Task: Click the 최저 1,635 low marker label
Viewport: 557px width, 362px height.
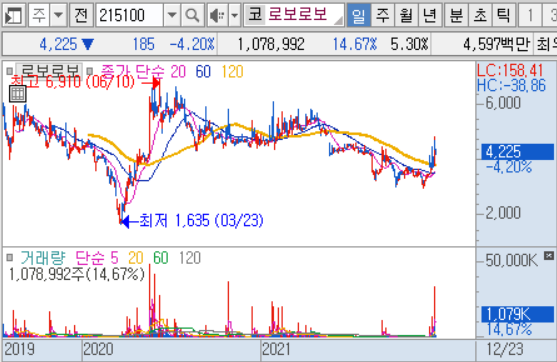Action: [x=201, y=221]
